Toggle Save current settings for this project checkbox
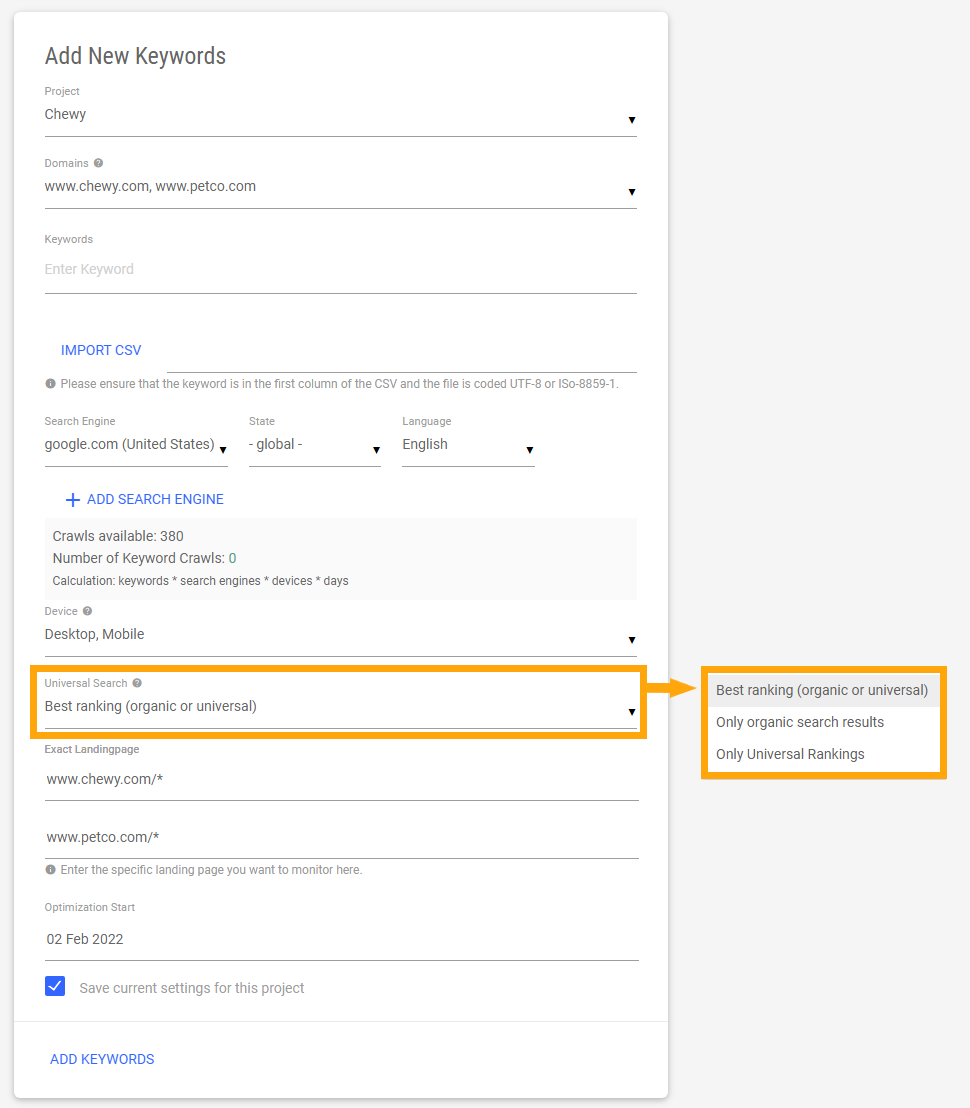Viewport: 970px width, 1108px height. coord(55,986)
